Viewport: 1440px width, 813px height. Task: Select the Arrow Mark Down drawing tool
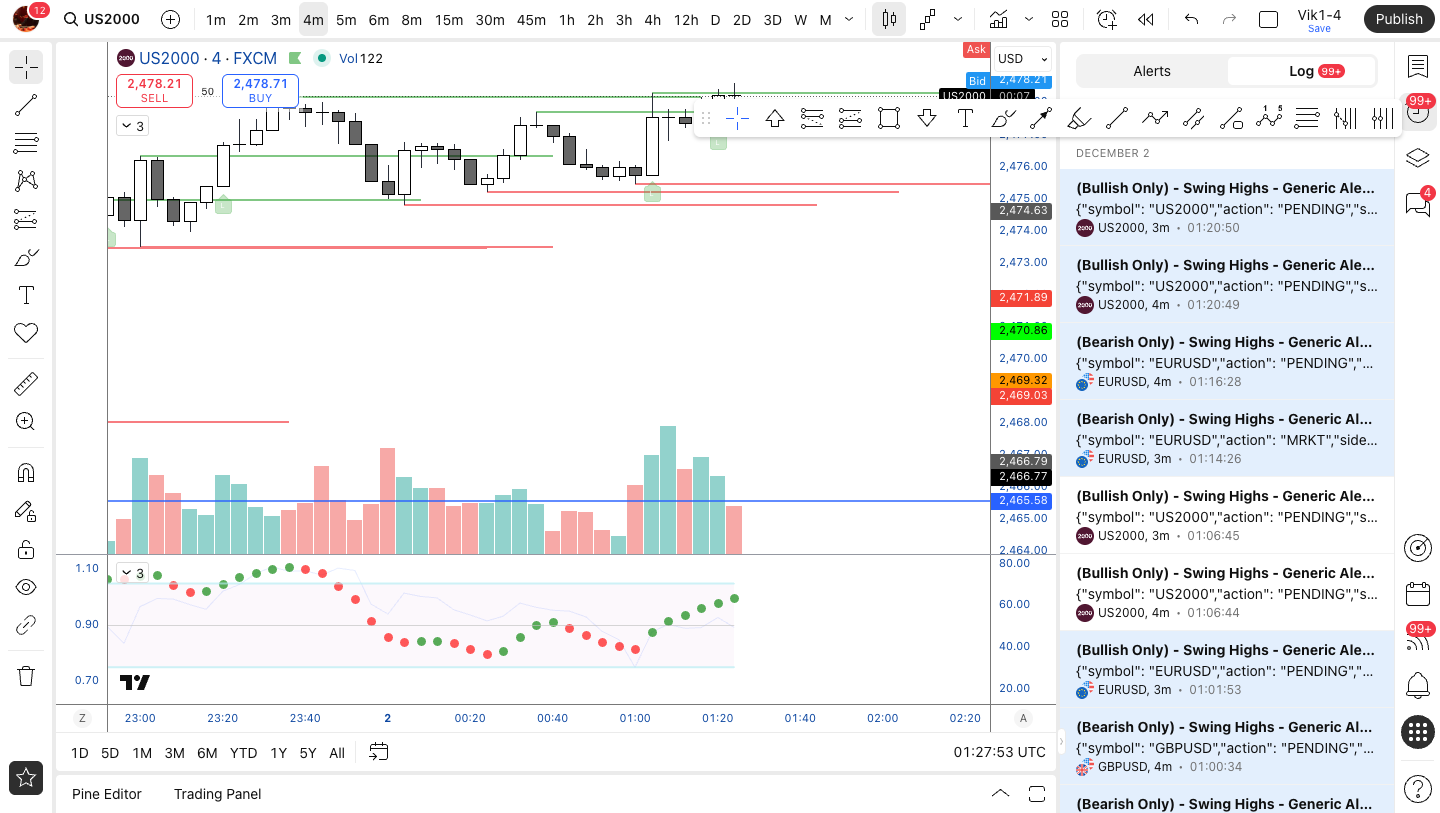(927, 119)
